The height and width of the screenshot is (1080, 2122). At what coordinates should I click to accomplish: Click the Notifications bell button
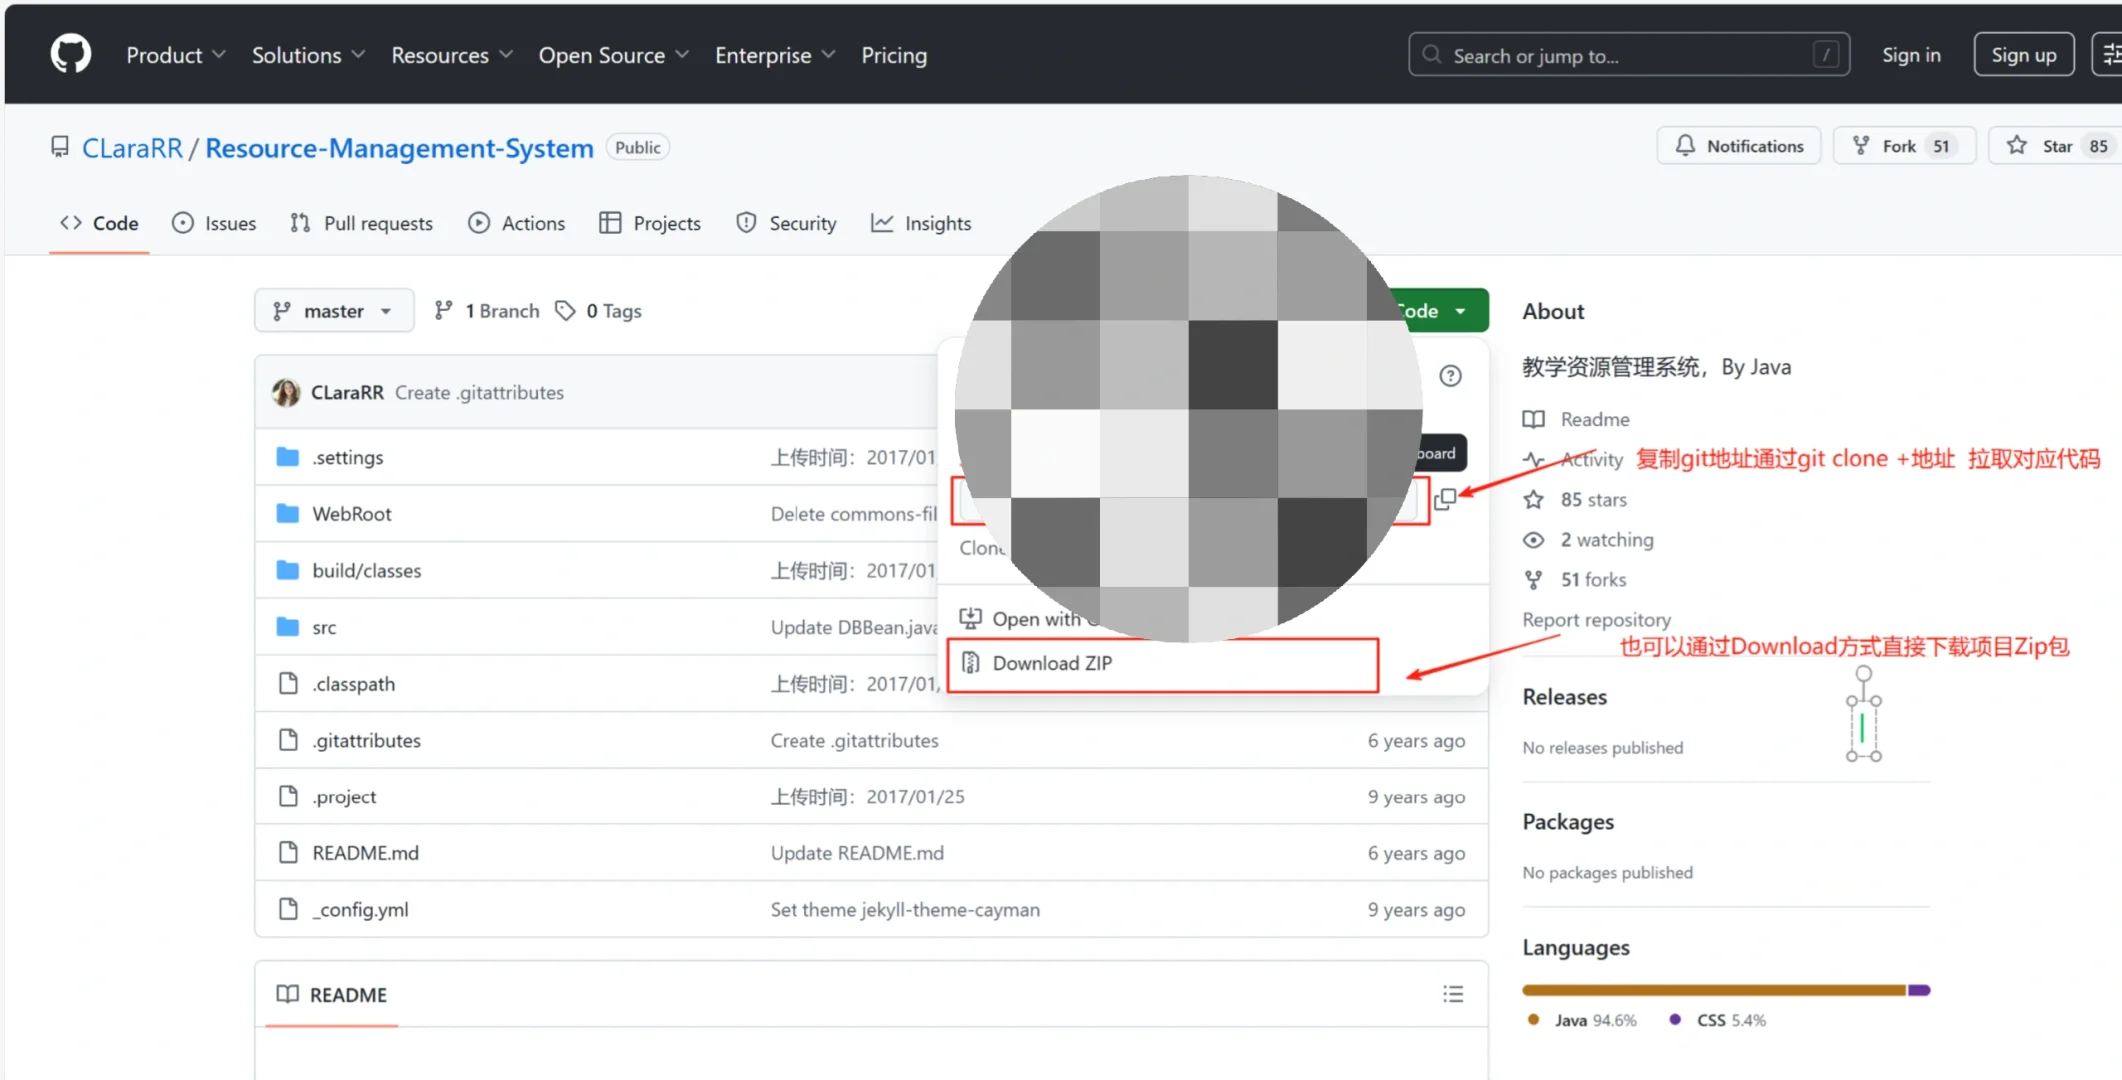pyautogui.click(x=1738, y=146)
